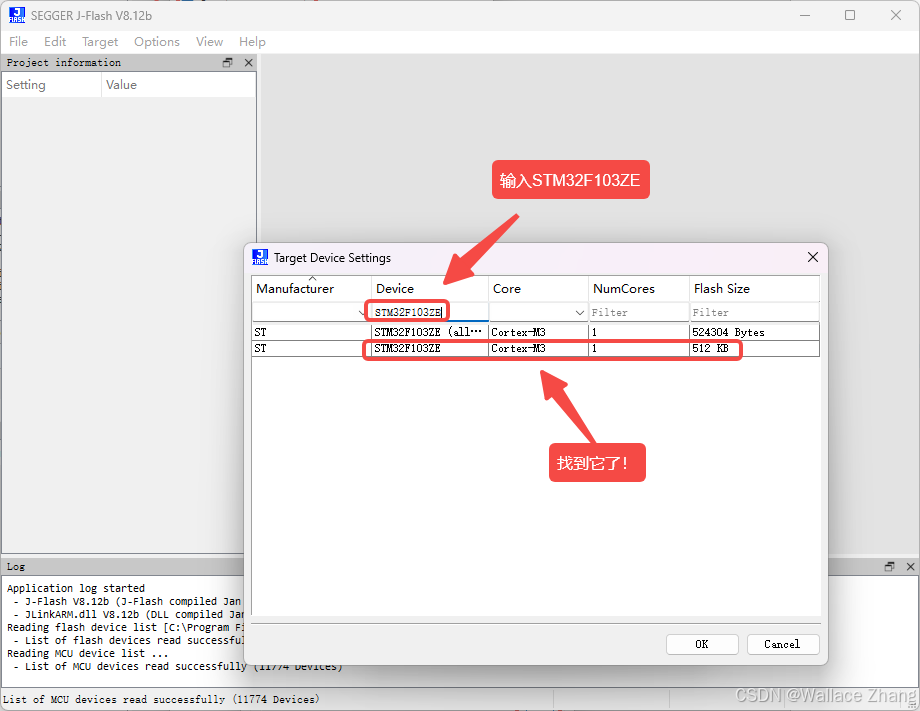This screenshot has height=711, width=920.
Task: Click Cortex-M3 in the 512 KB row
Action: (538, 348)
